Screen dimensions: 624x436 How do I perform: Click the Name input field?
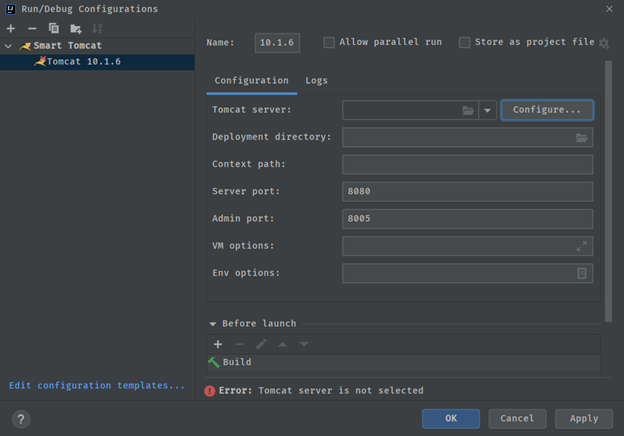click(277, 43)
